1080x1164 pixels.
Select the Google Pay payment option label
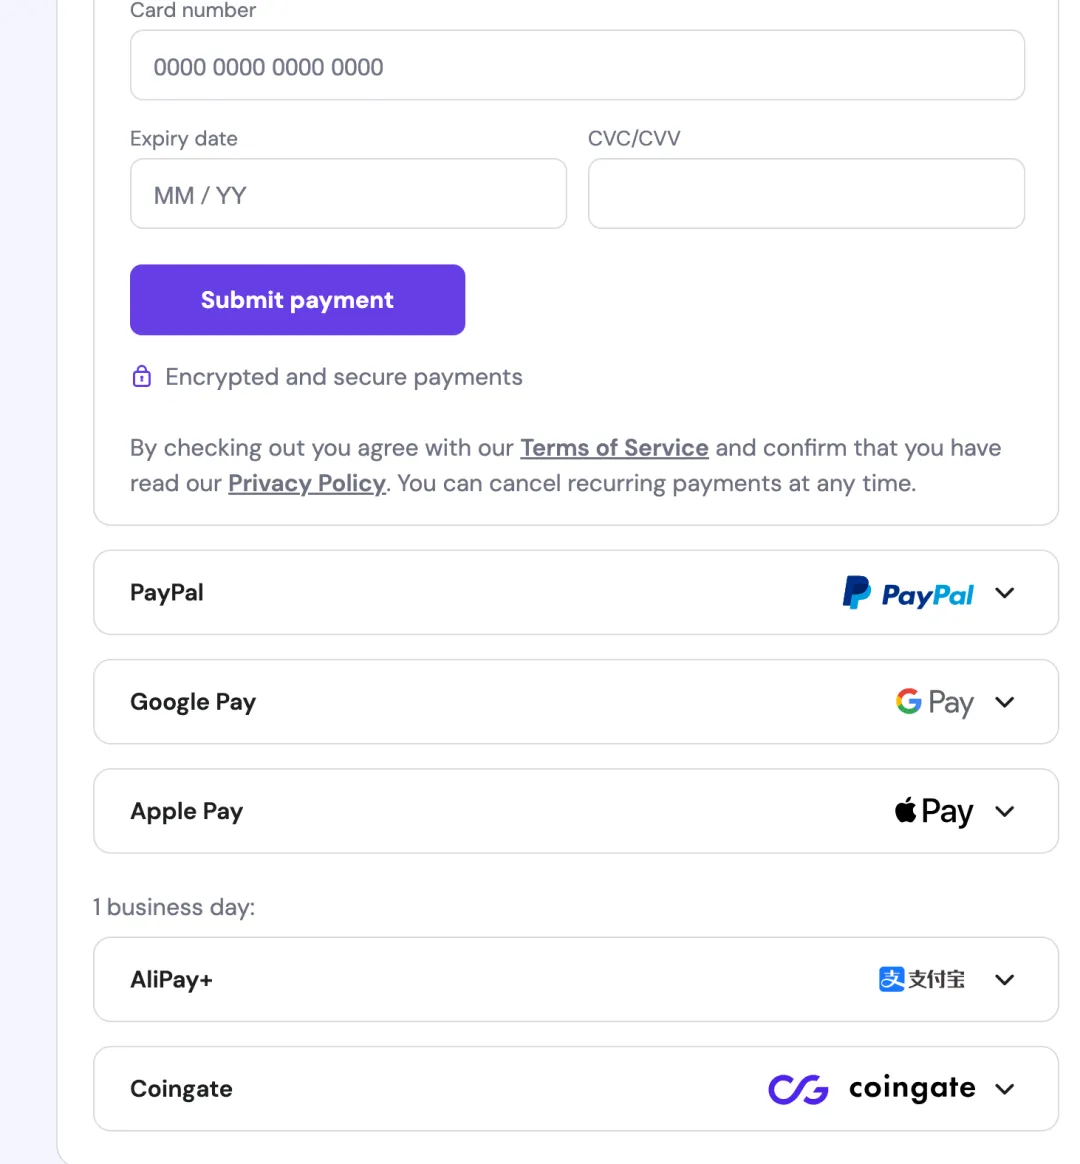(x=193, y=702)
